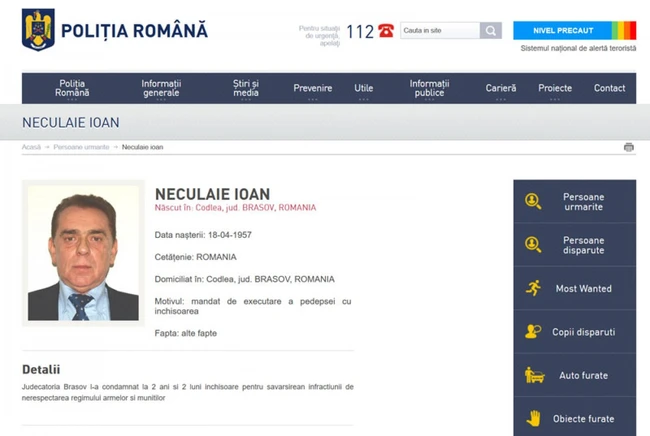
Task: Open the Carieră menu item
Action: tap(501, 88)
